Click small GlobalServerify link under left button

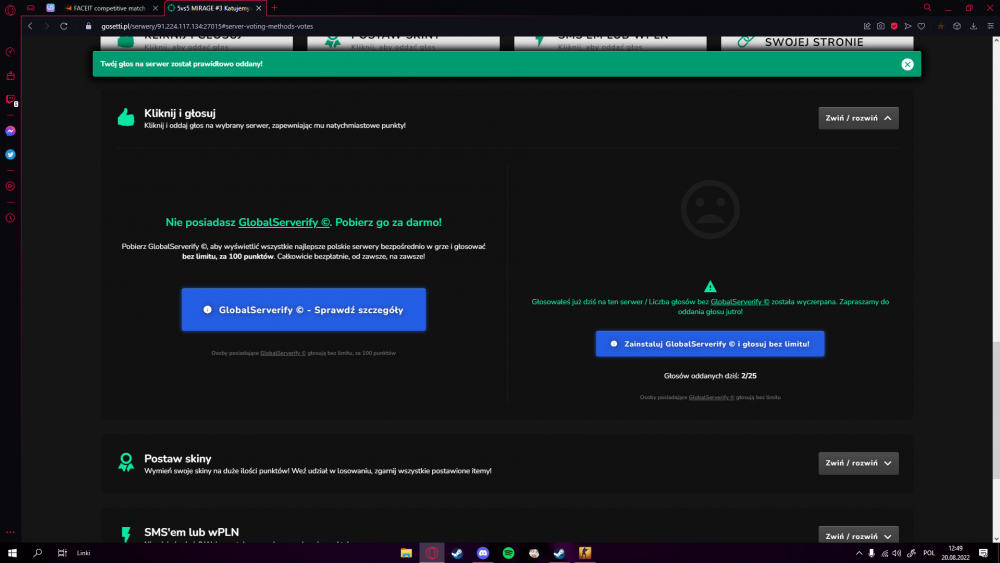click(283, 353)
